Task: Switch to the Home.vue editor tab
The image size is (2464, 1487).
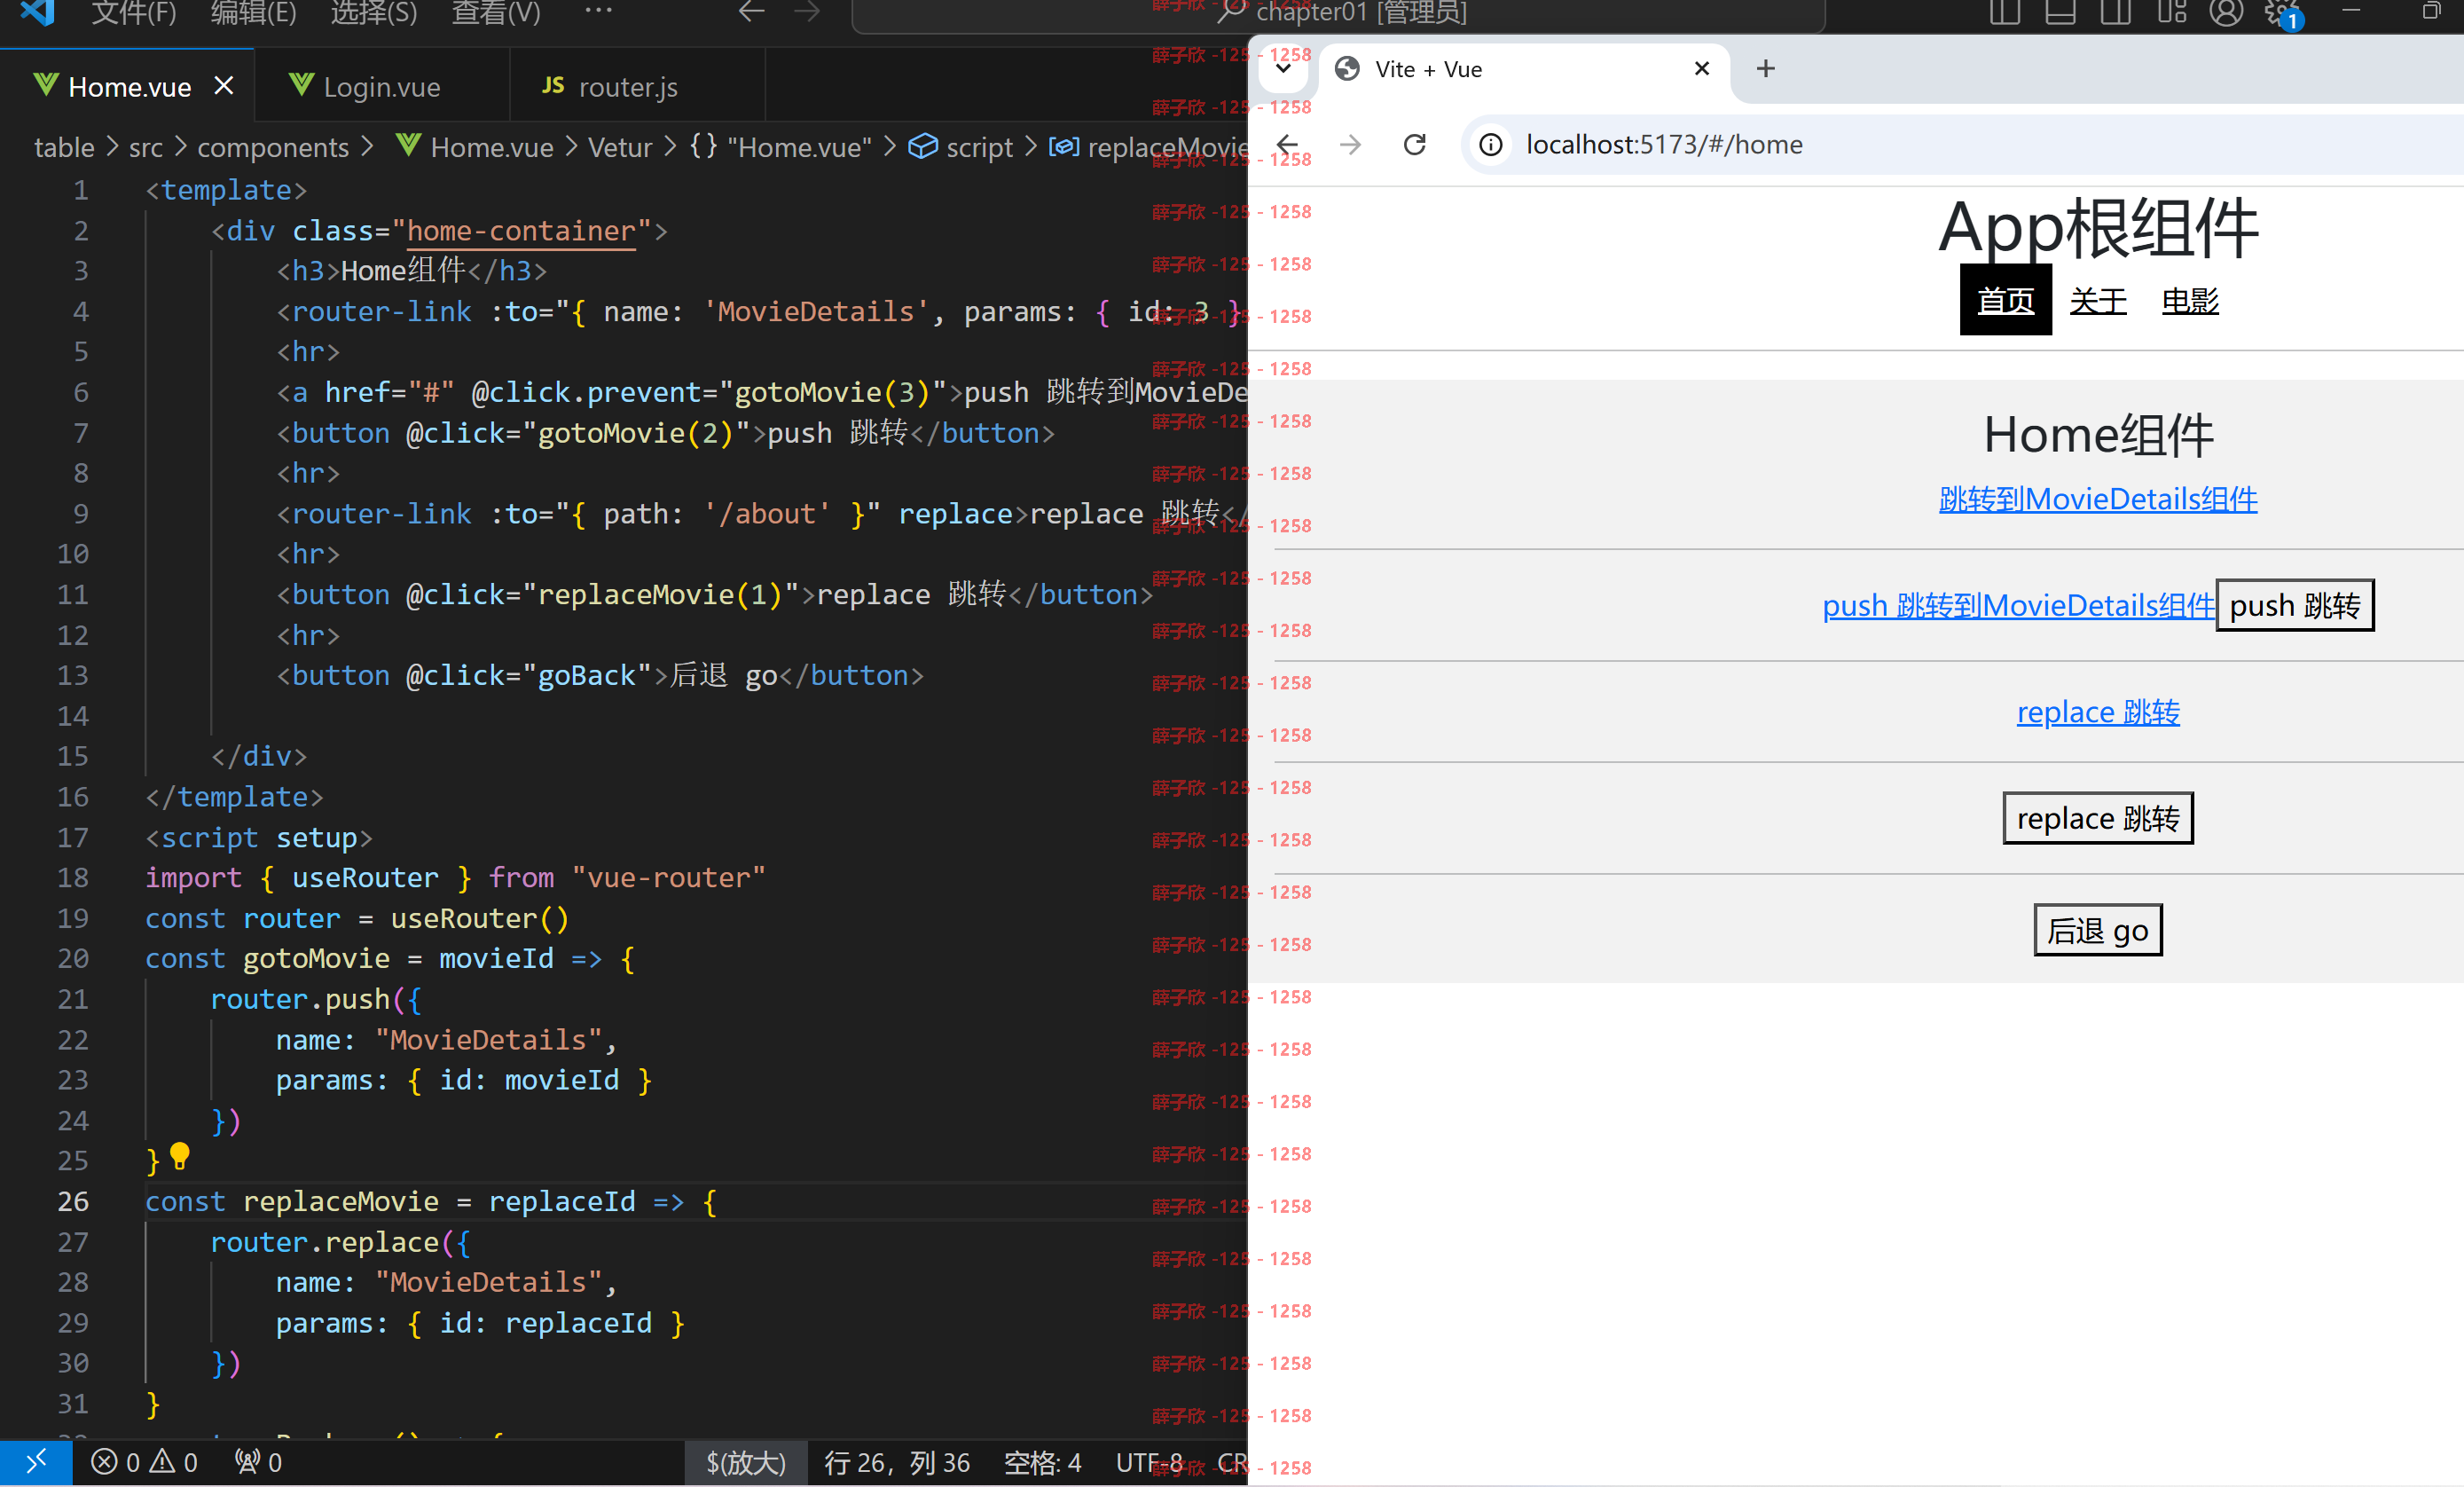Action: pos(128,87)
